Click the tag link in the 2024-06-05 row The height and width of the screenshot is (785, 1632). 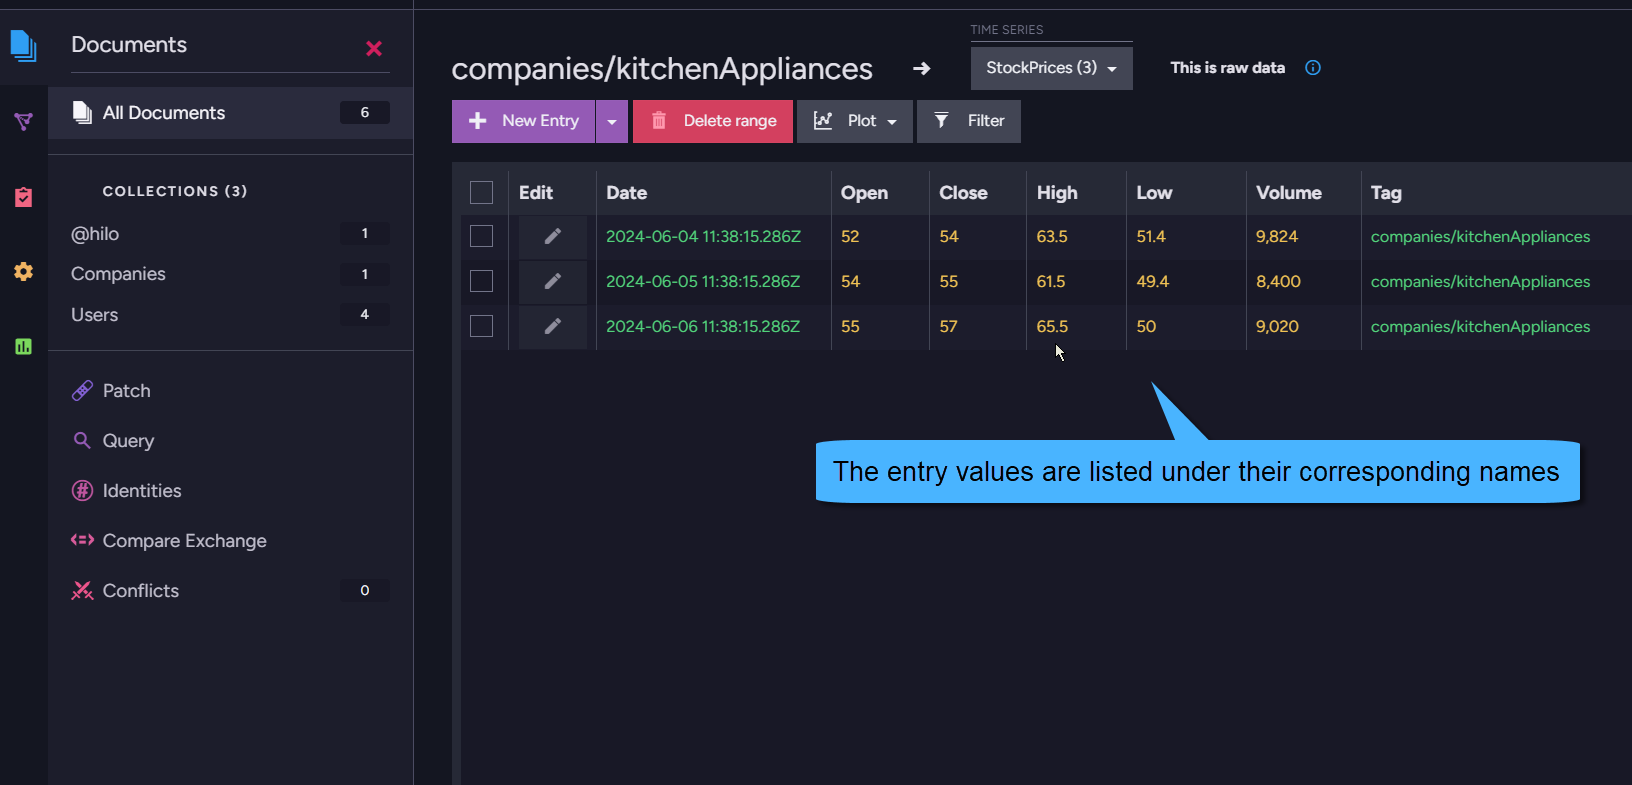[x=1480, y=282]
